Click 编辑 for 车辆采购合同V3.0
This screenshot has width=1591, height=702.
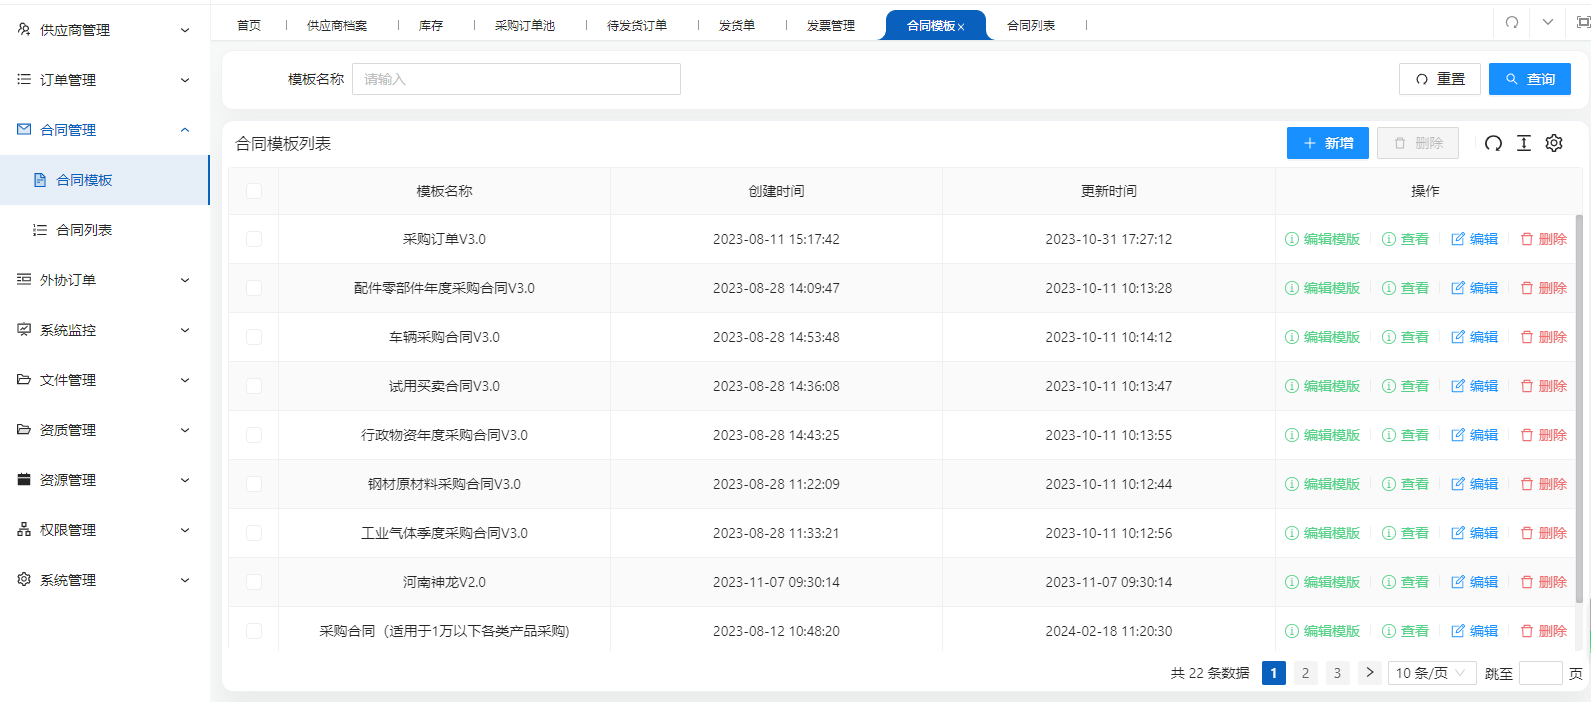click(x=1474, y=337)
